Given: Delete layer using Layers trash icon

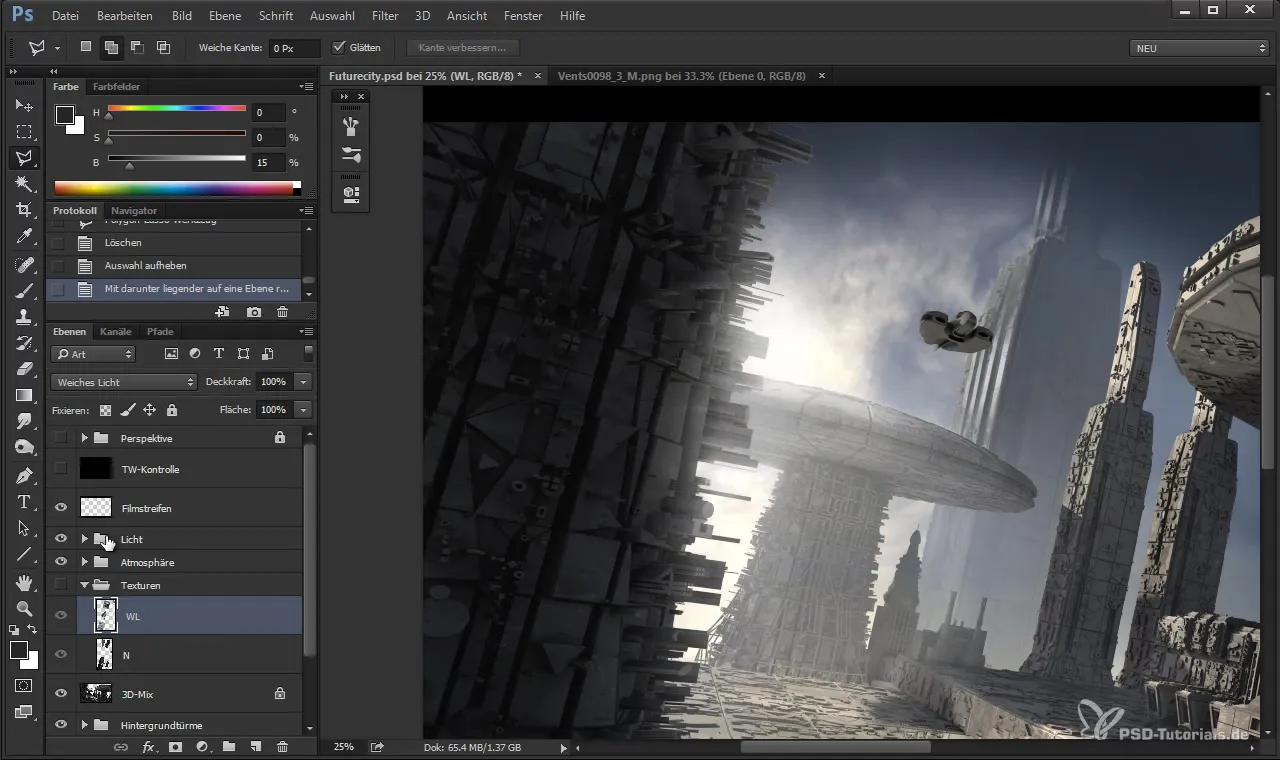Looking at the screenshot, I should pos(283,747).
